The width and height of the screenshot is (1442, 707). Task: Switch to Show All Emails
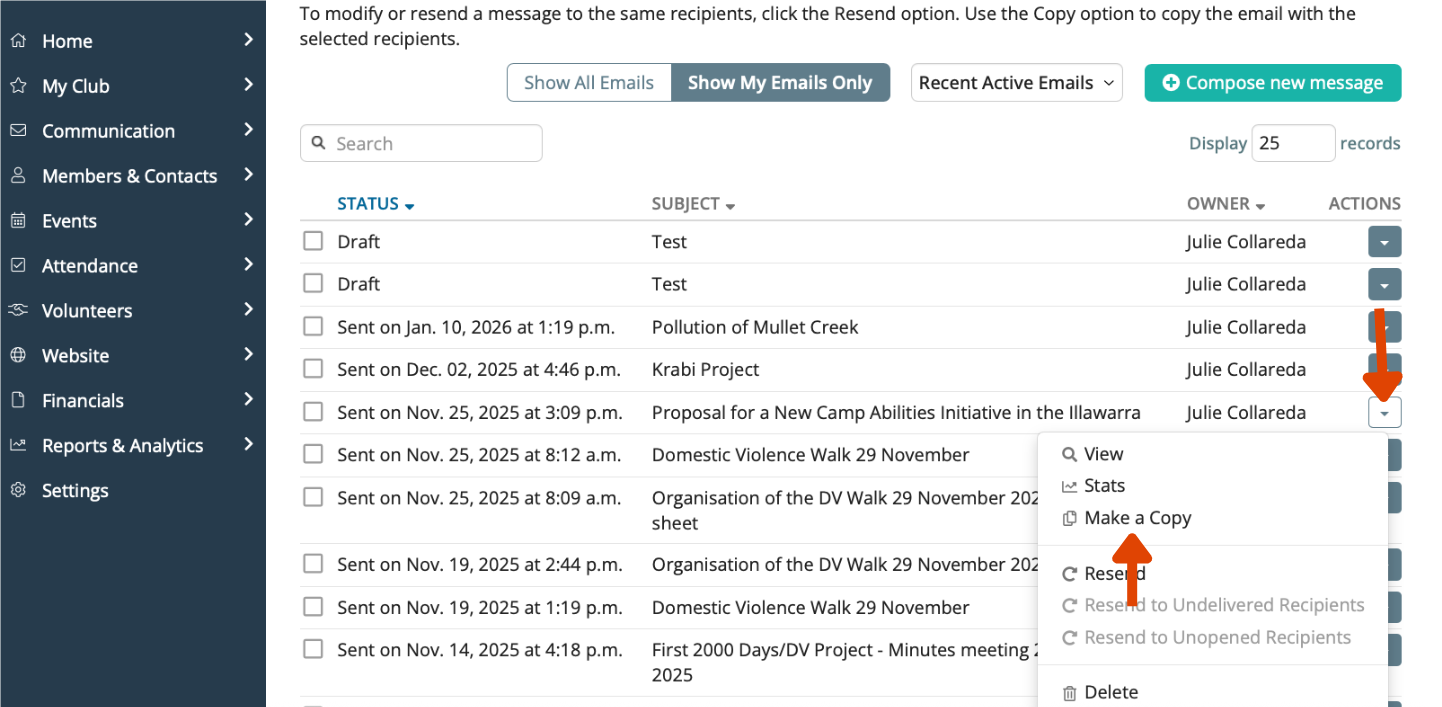(589, 83)
